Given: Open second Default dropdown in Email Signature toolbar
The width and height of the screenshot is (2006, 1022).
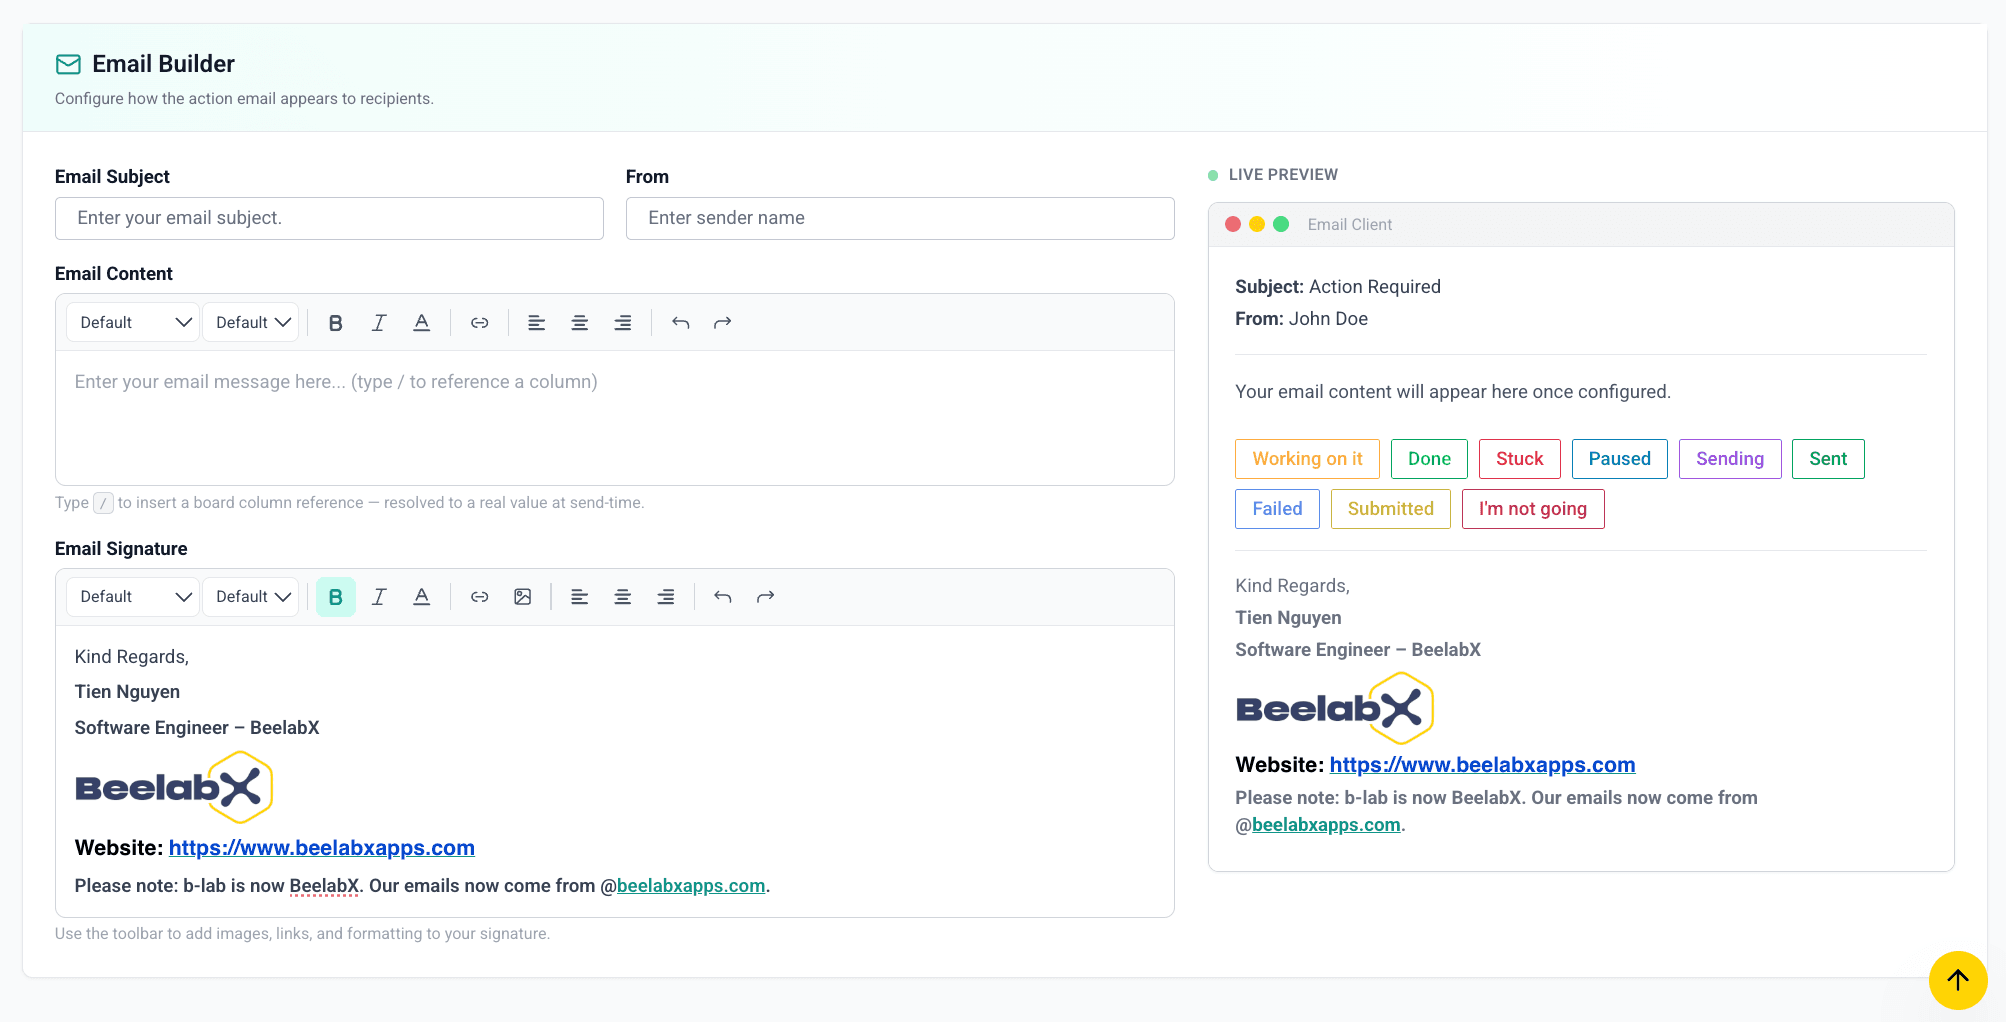Looking at the screenshot, I should point(251,597).
